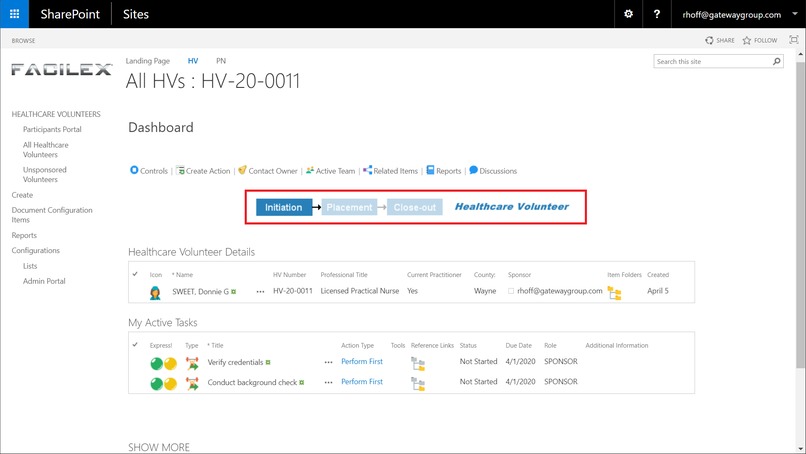Click the Controls dashboard icon
Viewport: 806px width, 454px height.
(x=134, y=170)
